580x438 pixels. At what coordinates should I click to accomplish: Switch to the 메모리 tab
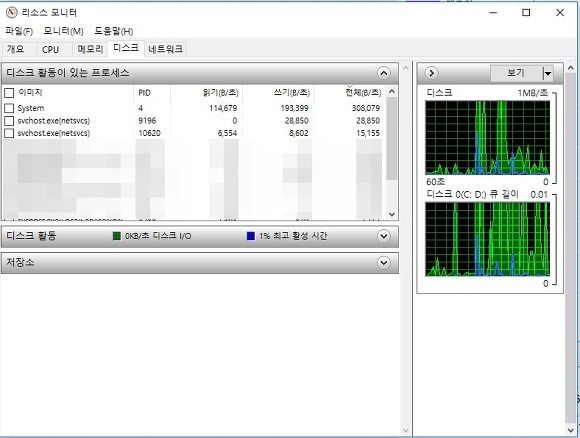[x=90, y=49]
